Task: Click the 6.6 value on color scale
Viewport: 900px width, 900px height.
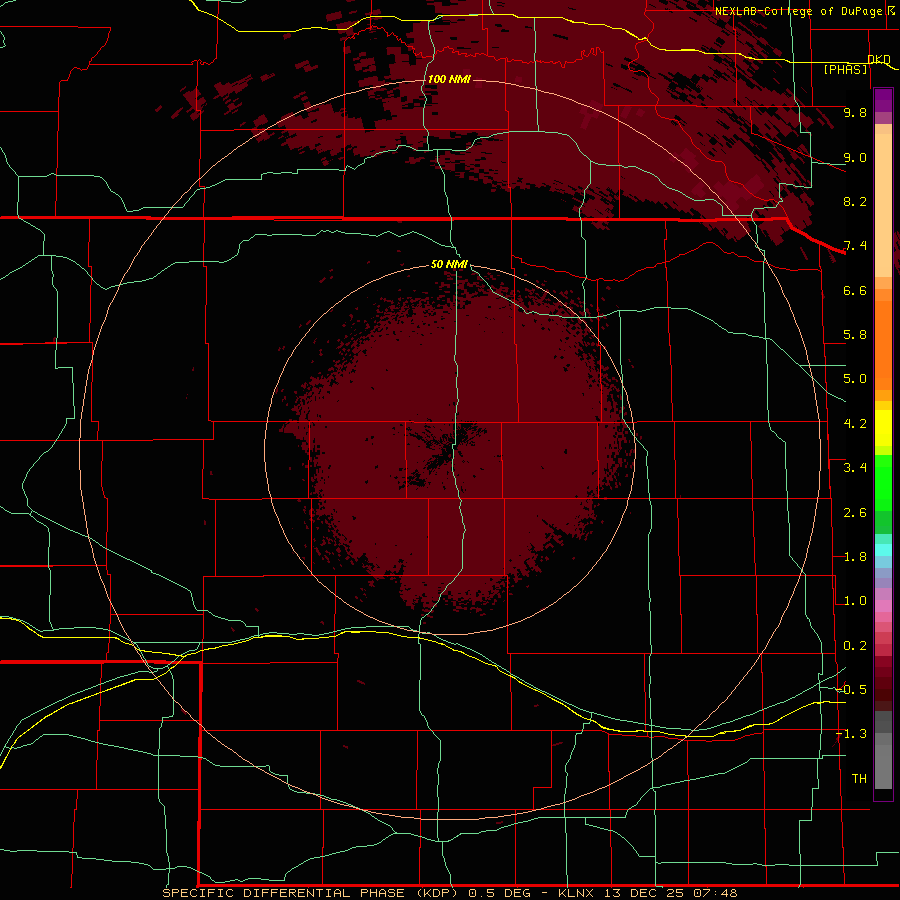Action: (855, 290)
